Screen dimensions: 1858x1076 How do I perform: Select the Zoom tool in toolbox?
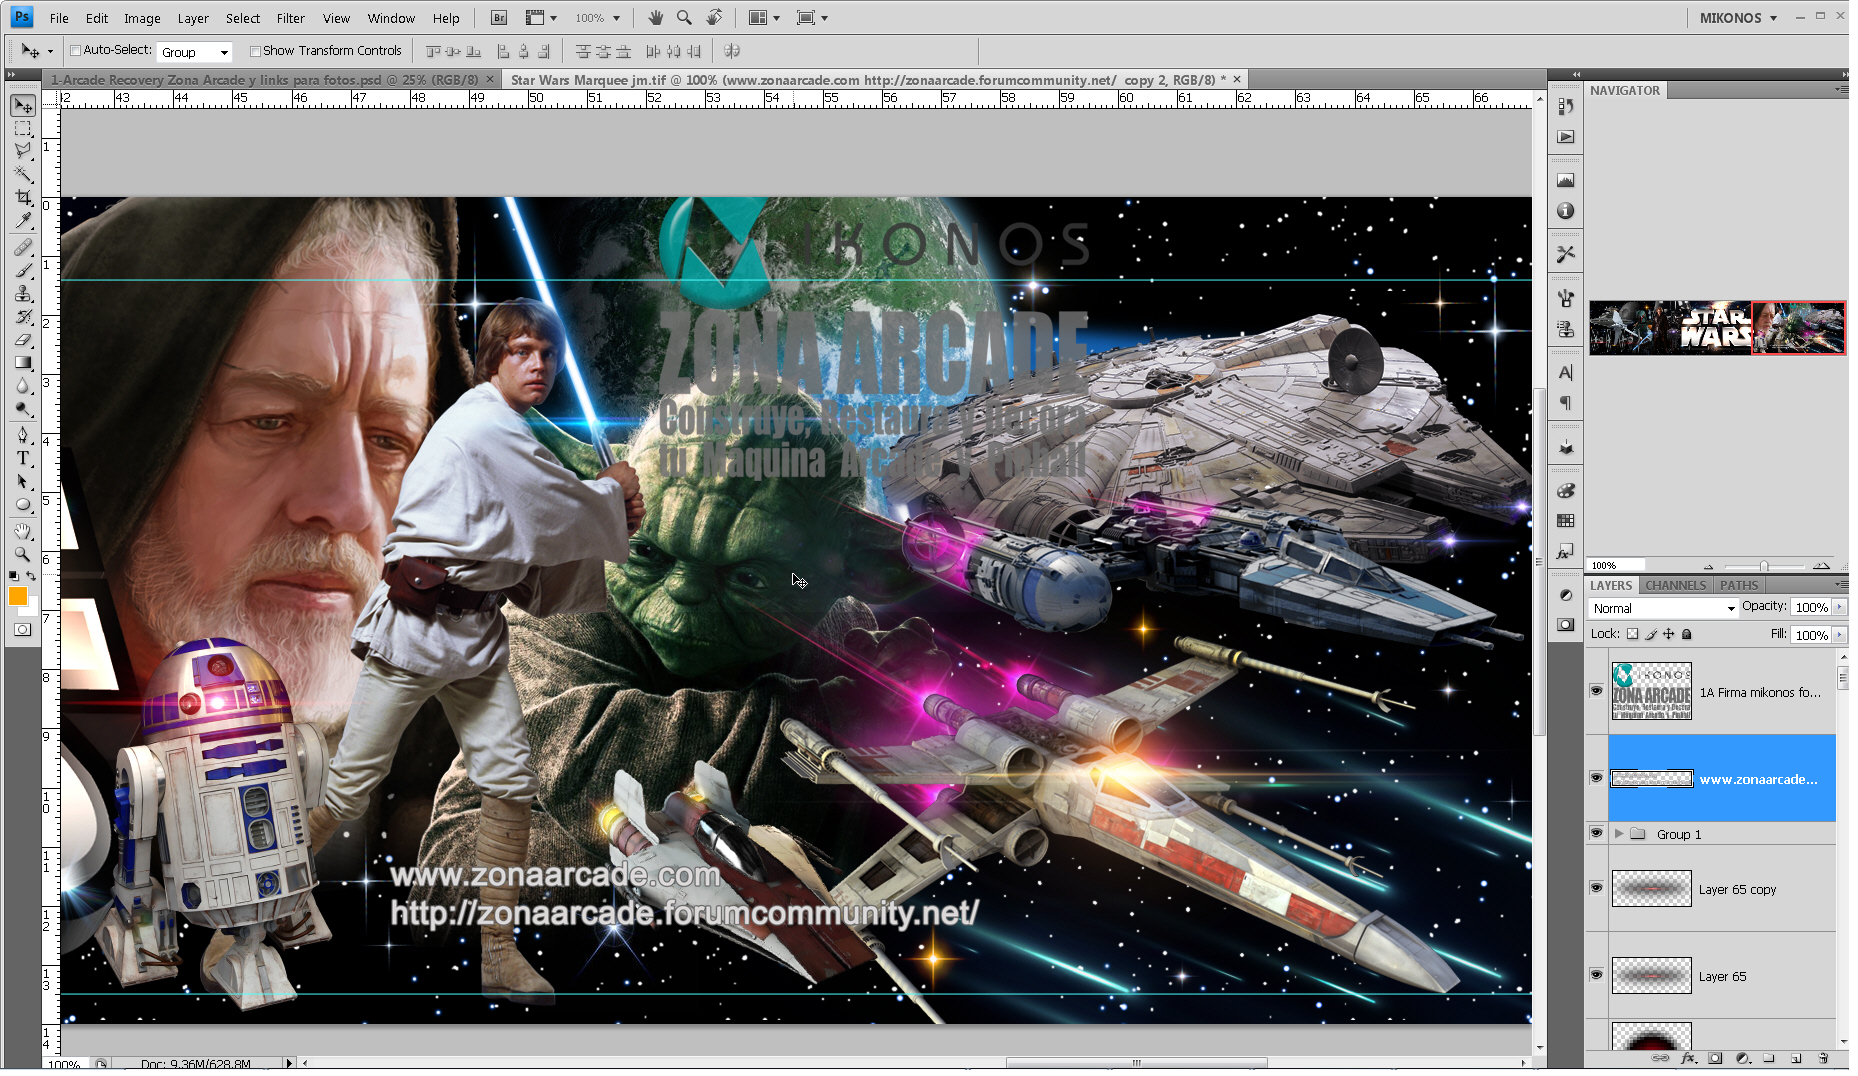tap(23, 554)
